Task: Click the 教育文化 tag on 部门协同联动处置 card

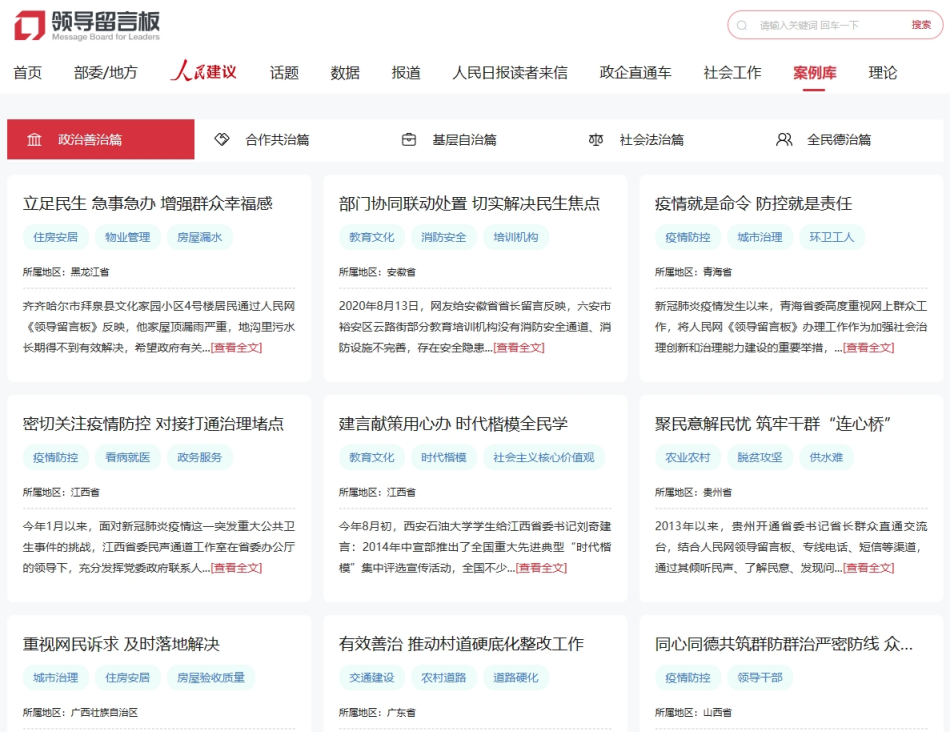Action: (x=371, y=237)
